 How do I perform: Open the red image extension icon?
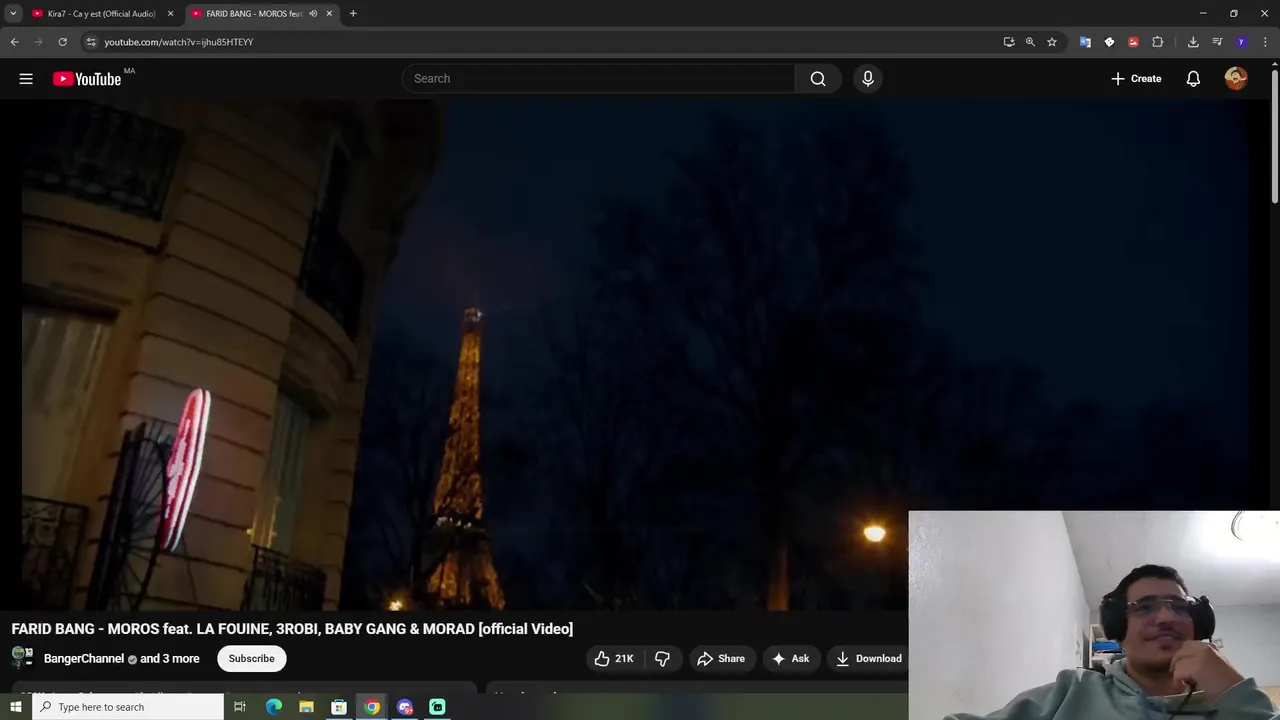tap(1133, 42)
